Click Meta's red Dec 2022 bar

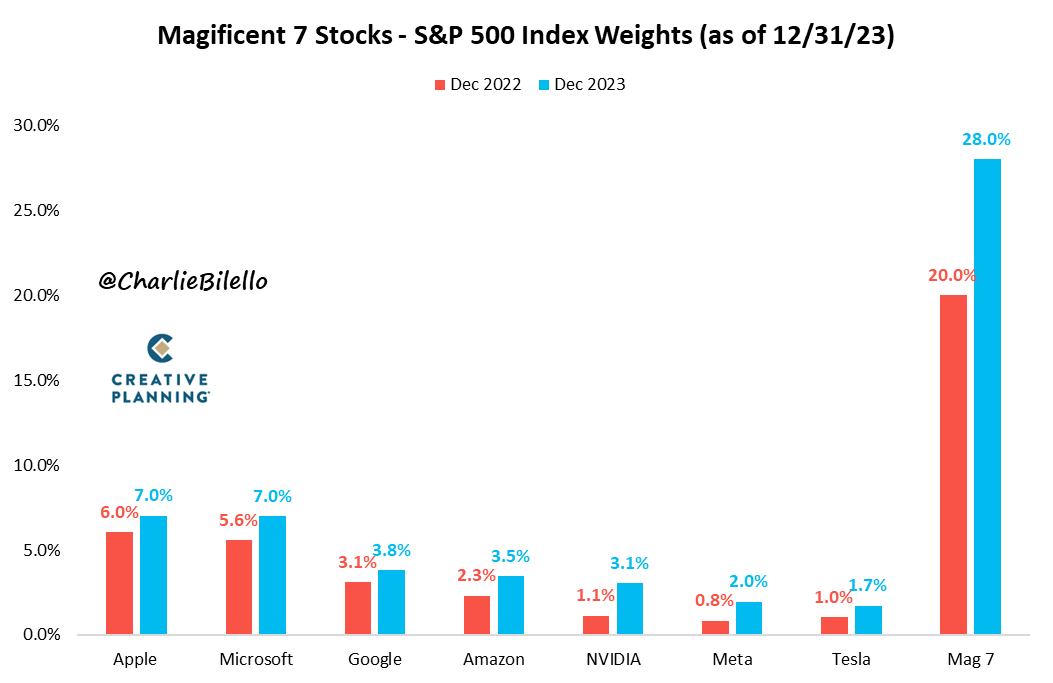point(714,627)
